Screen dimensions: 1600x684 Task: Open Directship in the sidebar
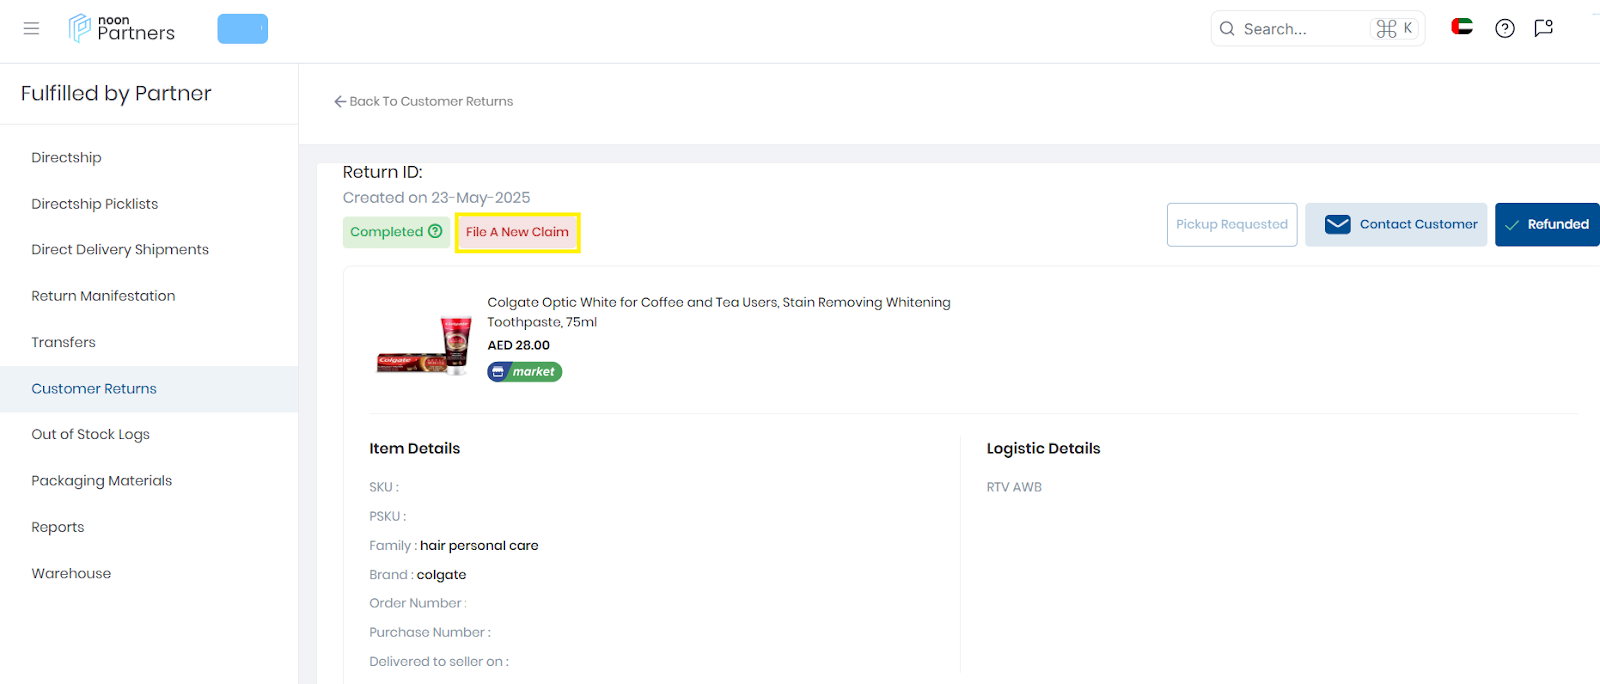[66, 157]
